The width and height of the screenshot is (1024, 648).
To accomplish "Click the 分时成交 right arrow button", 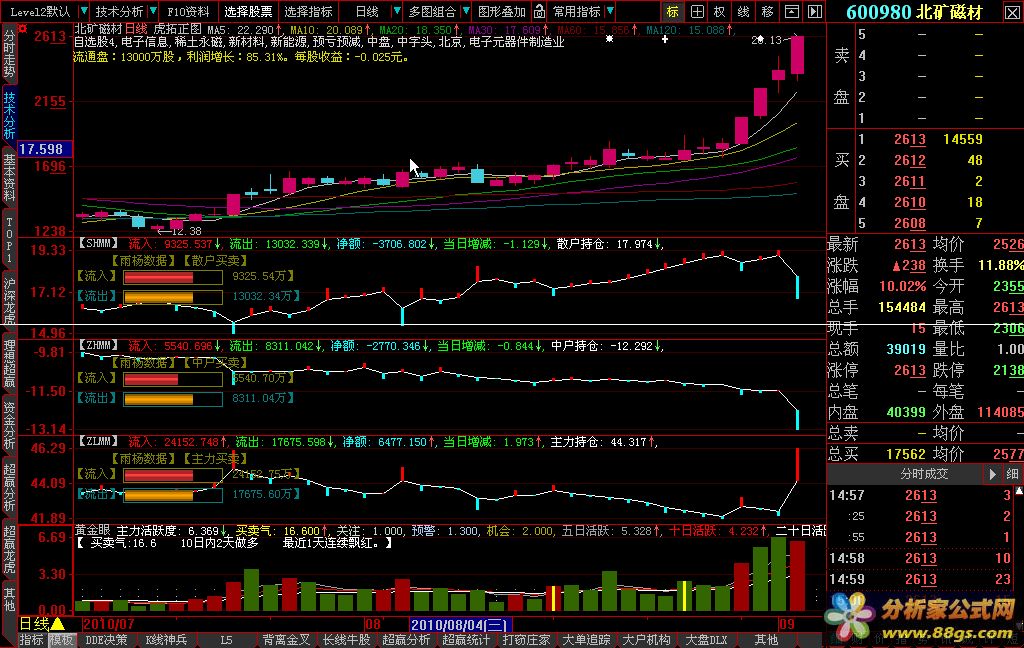I will tap(992, 474).
